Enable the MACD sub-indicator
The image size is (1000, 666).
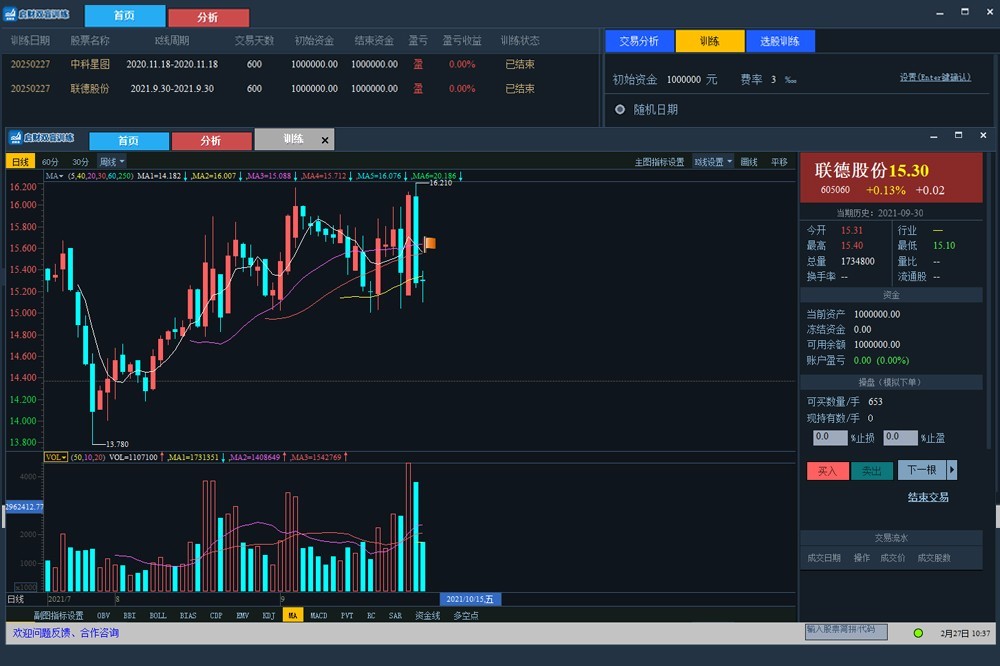318,616
